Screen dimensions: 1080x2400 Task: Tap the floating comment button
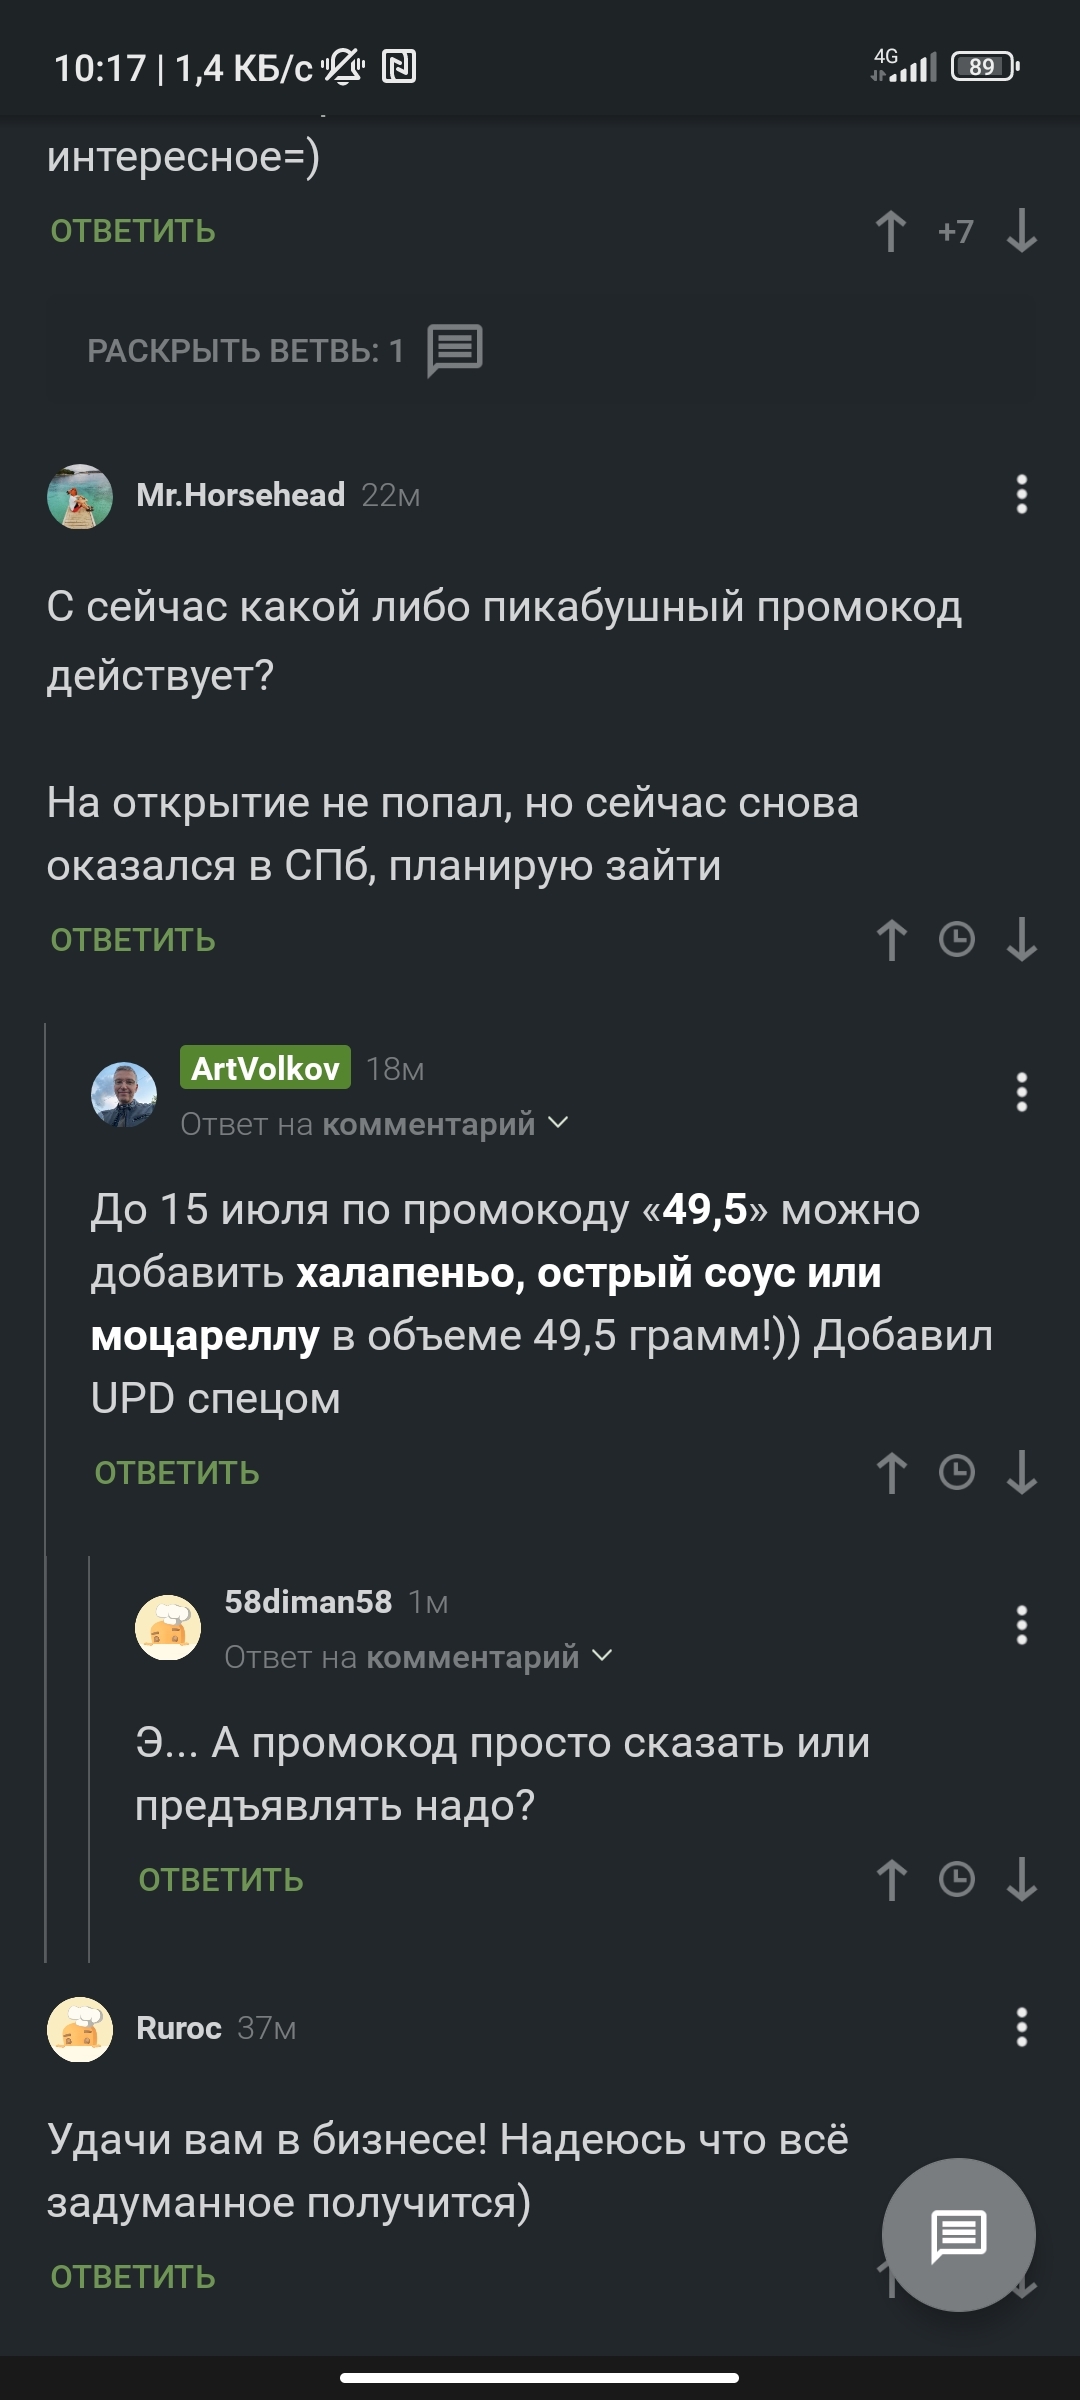[x=958, y=2235]
